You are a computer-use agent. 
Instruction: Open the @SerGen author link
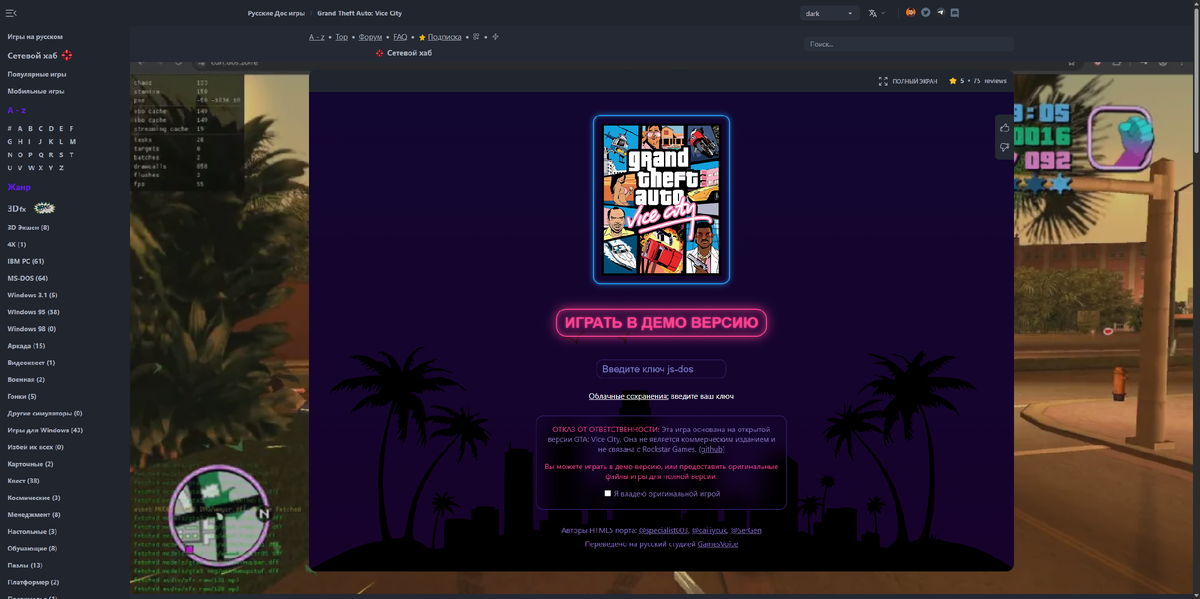pyautogui.click(x=746, y=530)
